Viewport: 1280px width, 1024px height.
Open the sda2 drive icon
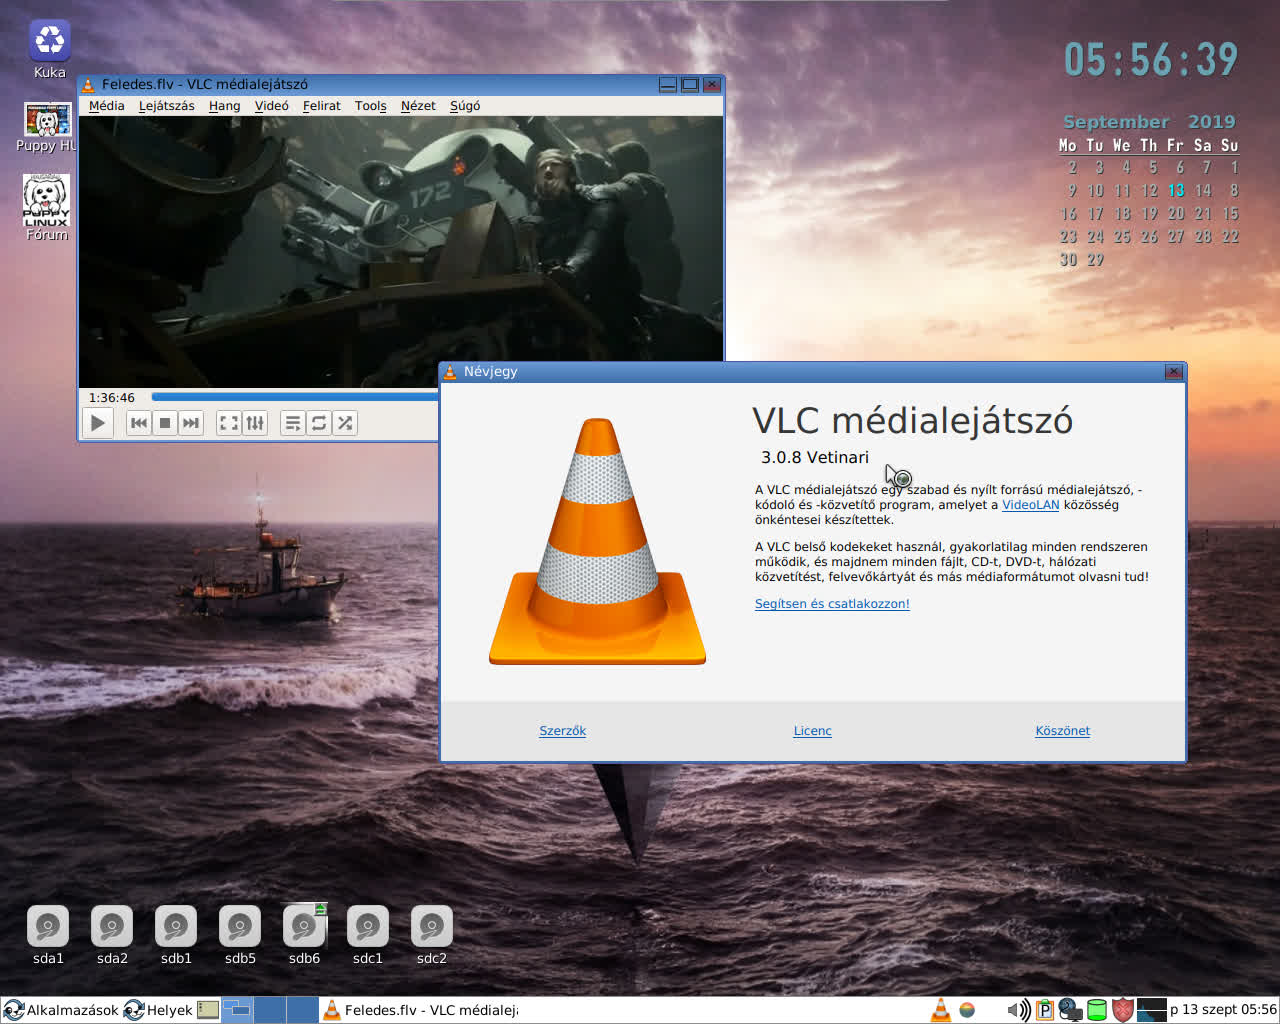click(112, 935)
